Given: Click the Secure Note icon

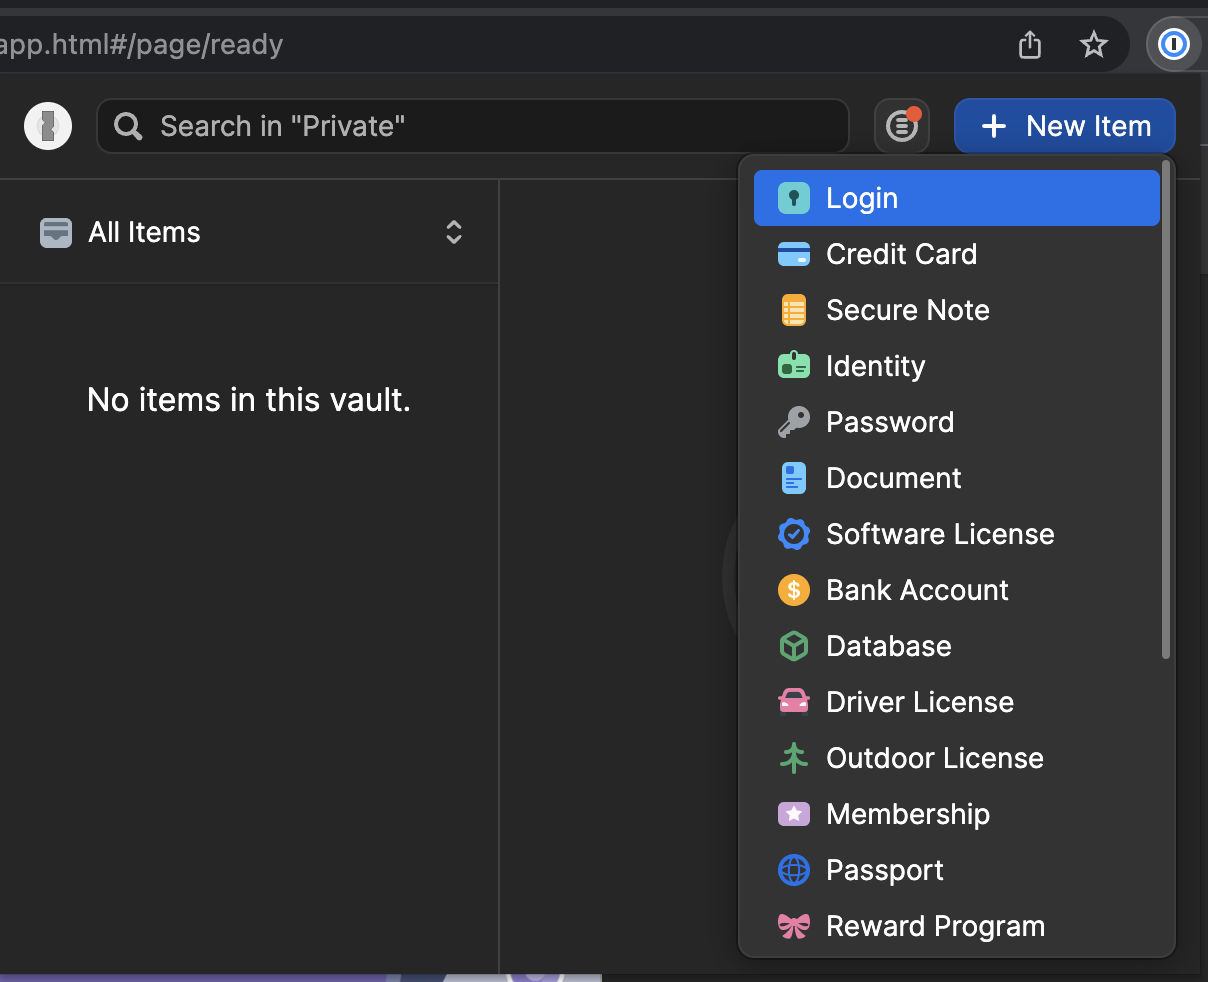Looking at the screenshot, I should (793, 310).
